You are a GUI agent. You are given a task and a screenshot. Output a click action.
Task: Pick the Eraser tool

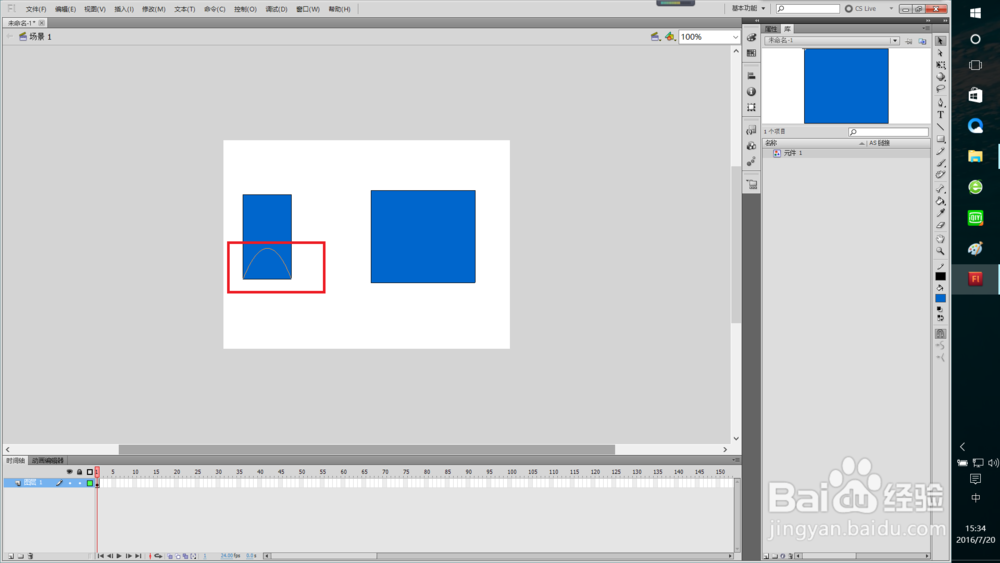941,225
